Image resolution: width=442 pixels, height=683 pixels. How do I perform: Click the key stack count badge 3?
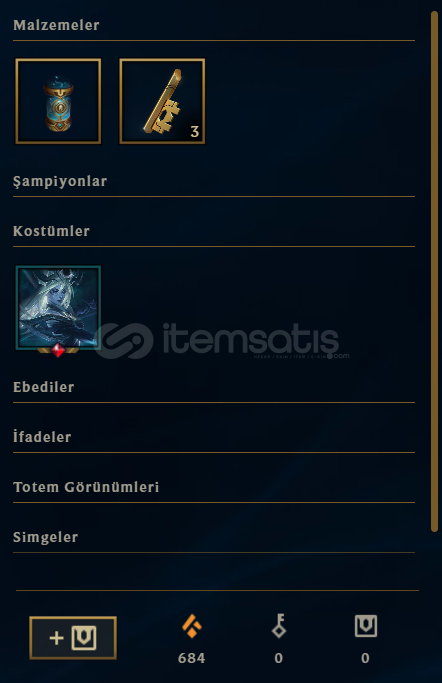pos(195,132)
